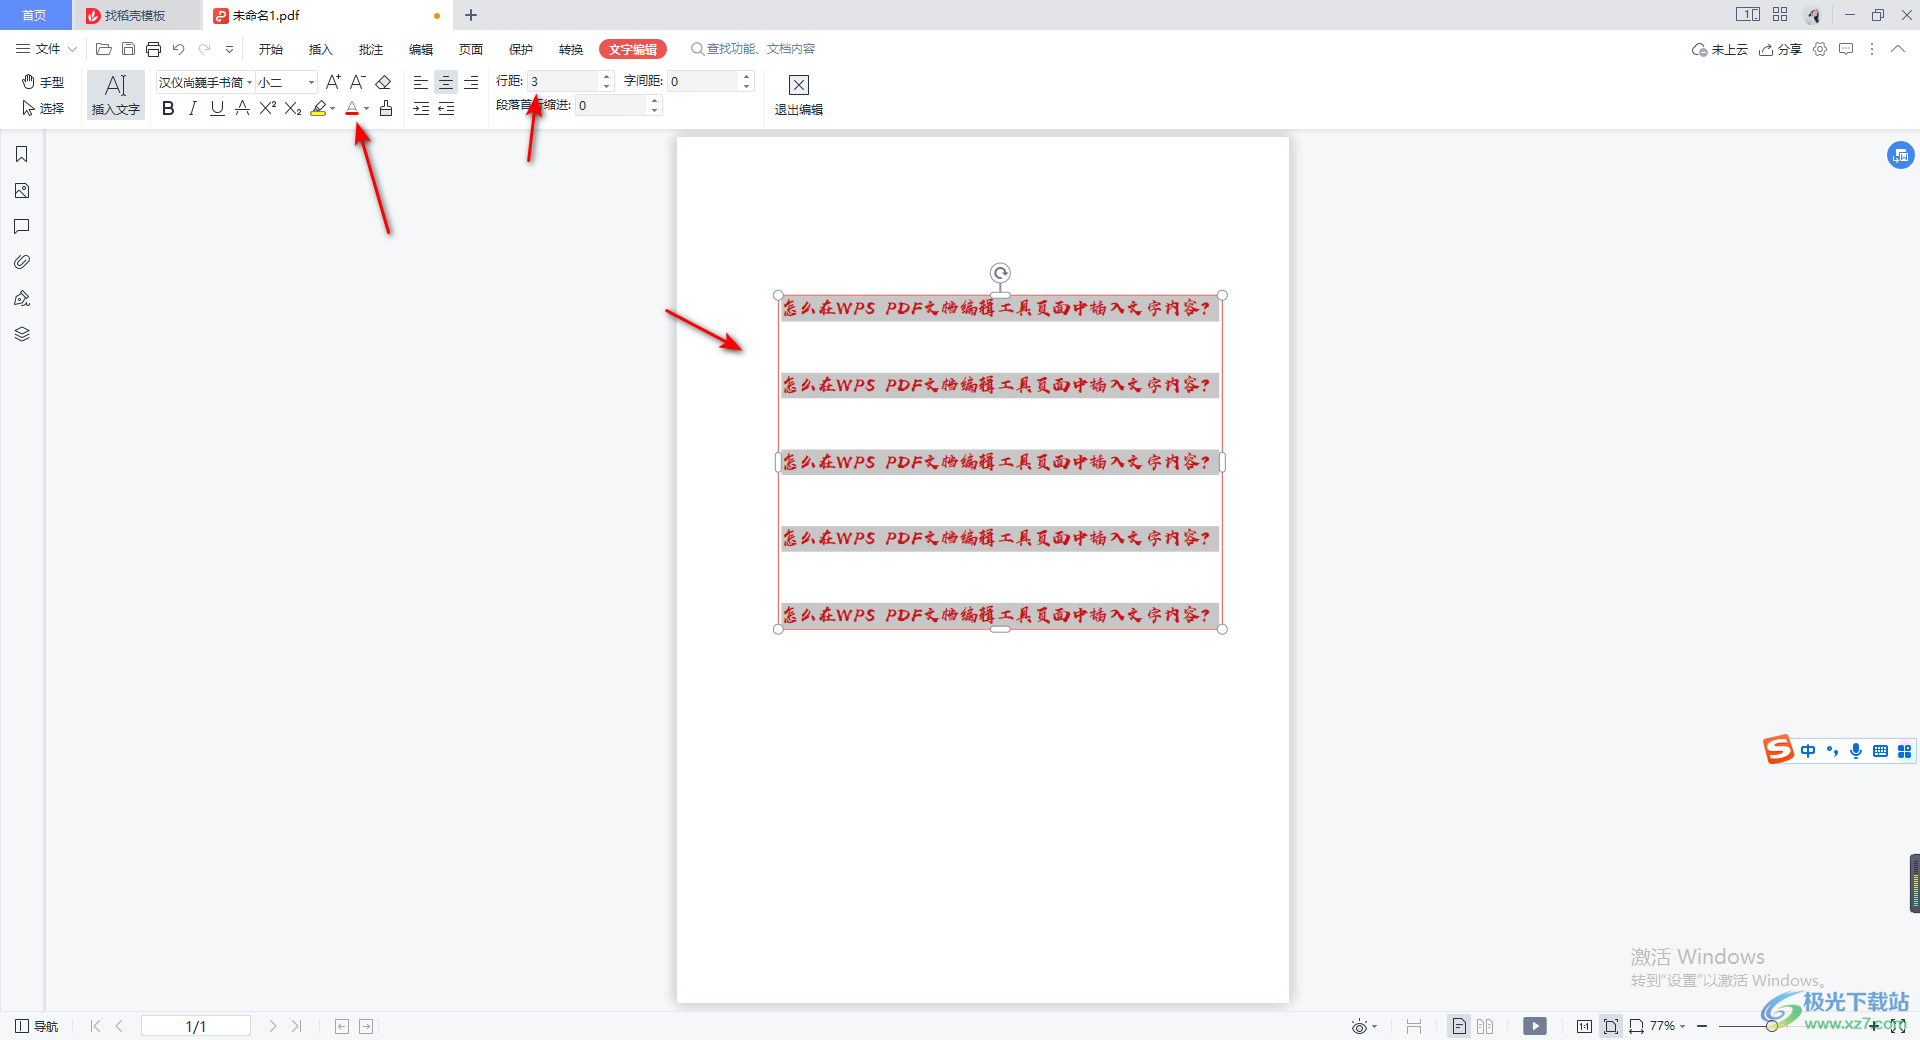
Task: Toggle italic formatting
Action: (x=193, y=108)
